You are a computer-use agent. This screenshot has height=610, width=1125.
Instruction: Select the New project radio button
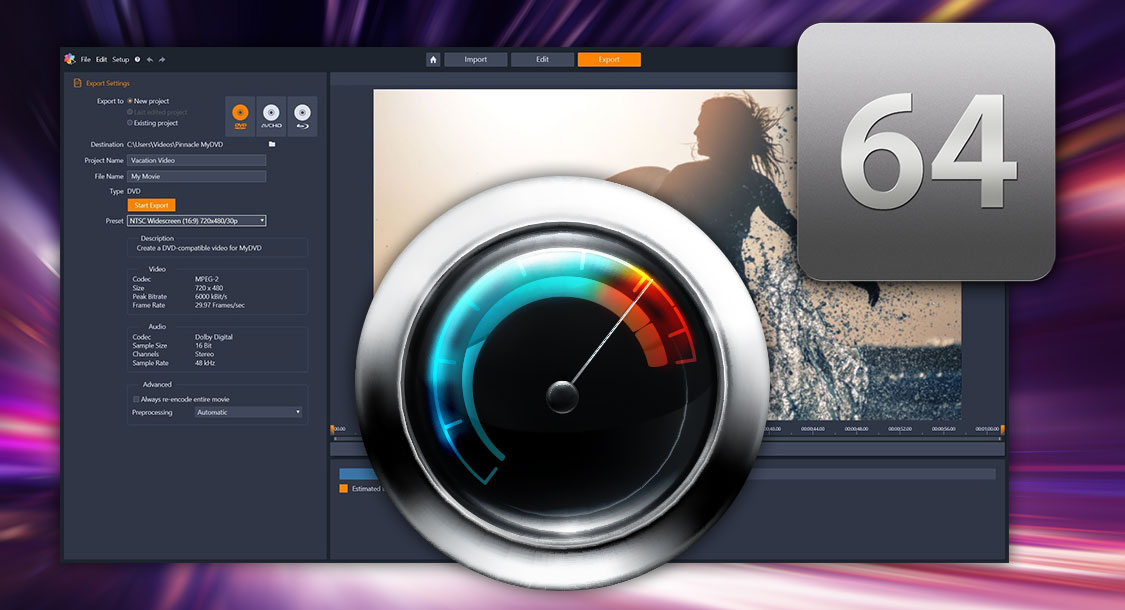click(130, 101)
